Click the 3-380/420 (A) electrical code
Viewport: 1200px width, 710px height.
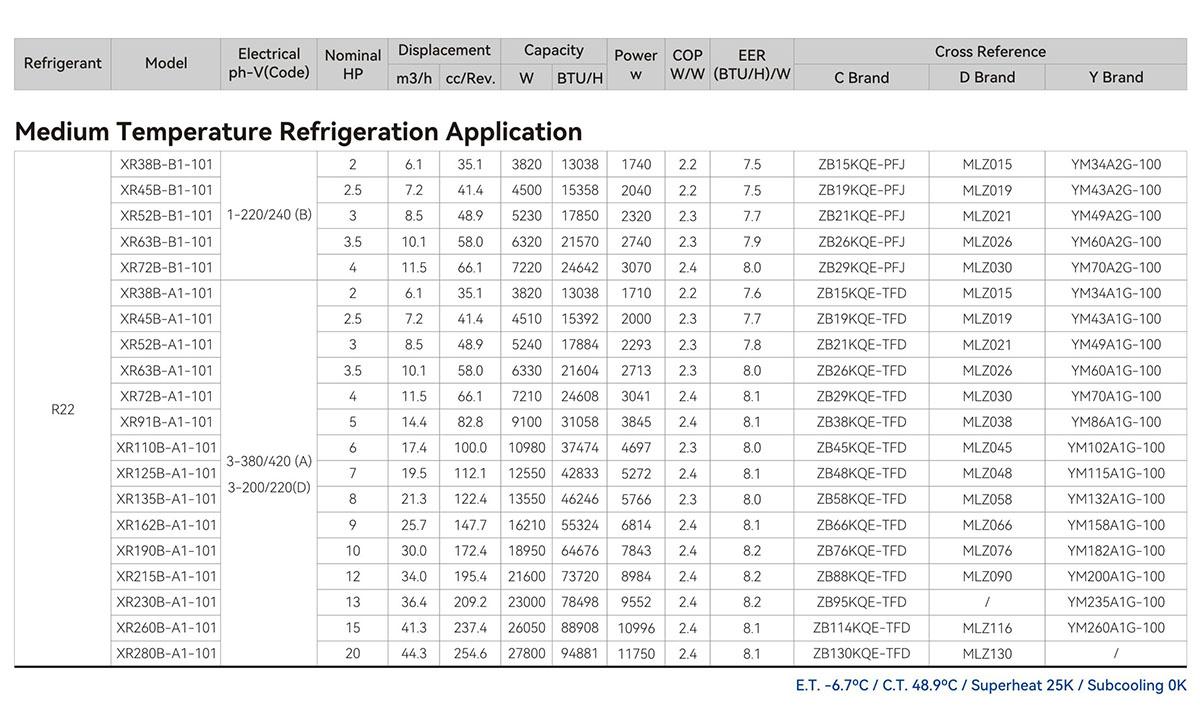[269, 462]
